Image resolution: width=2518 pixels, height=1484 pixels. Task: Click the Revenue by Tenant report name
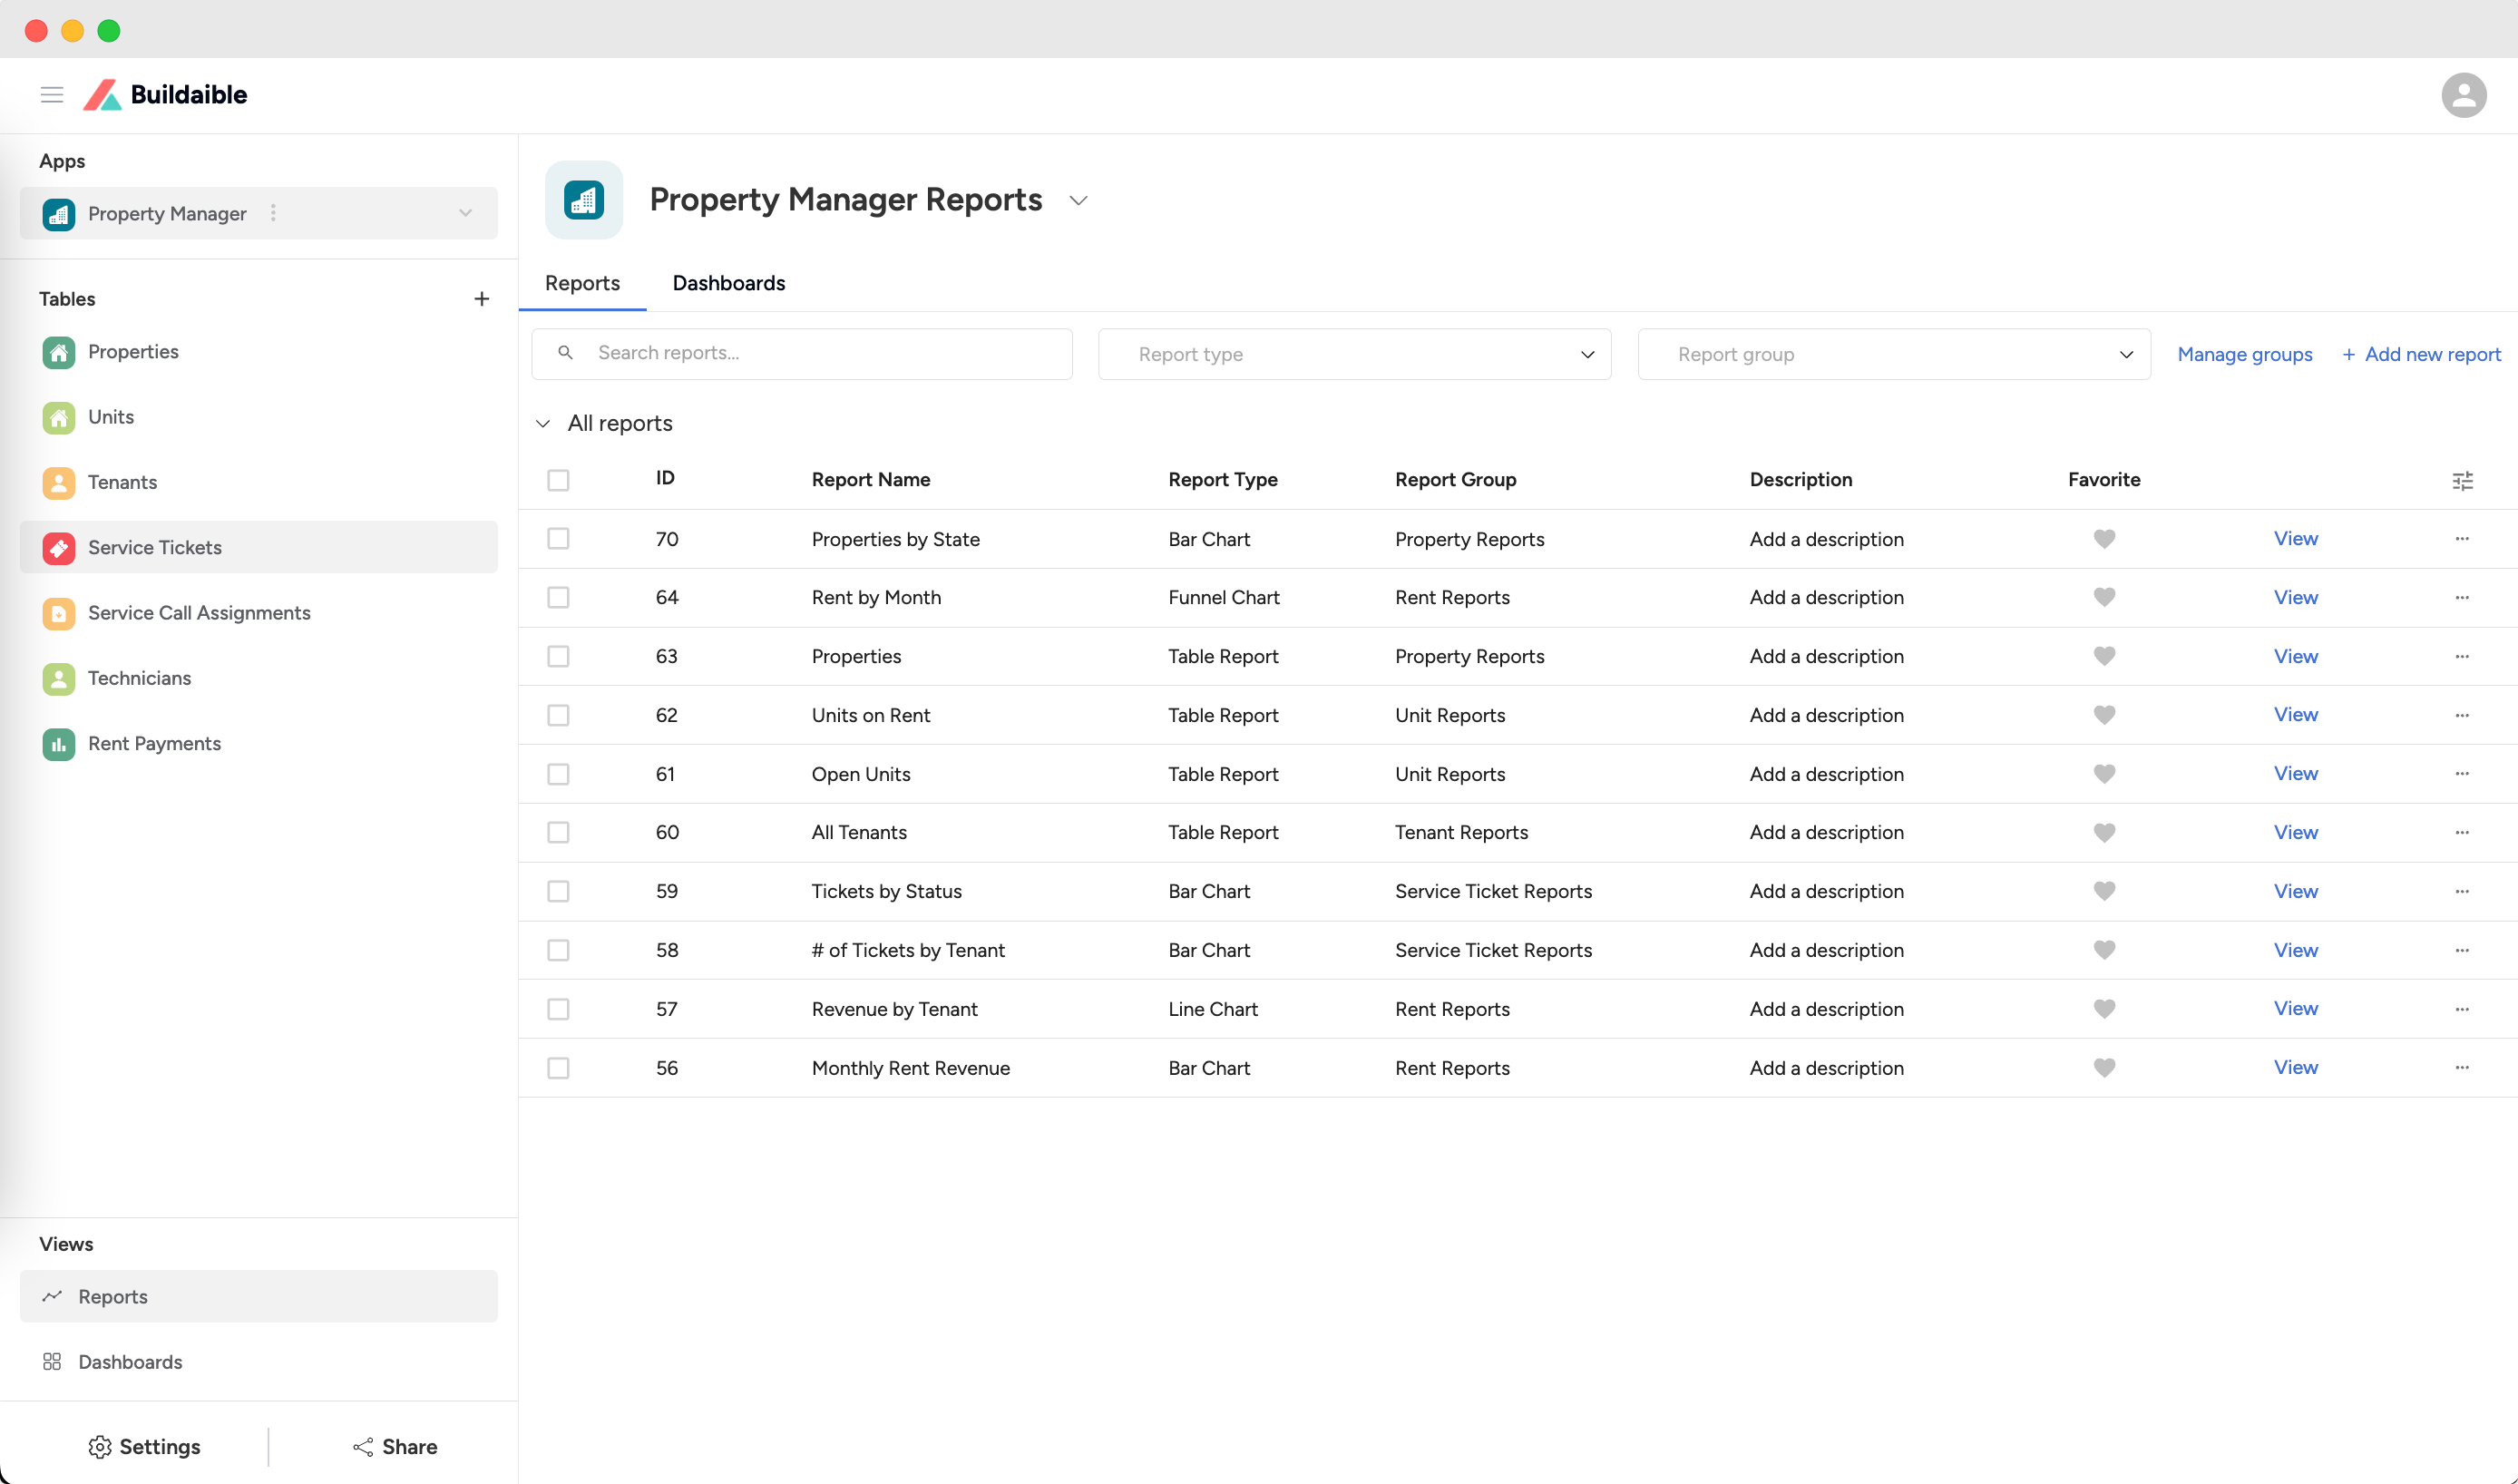pos(895,1009)
